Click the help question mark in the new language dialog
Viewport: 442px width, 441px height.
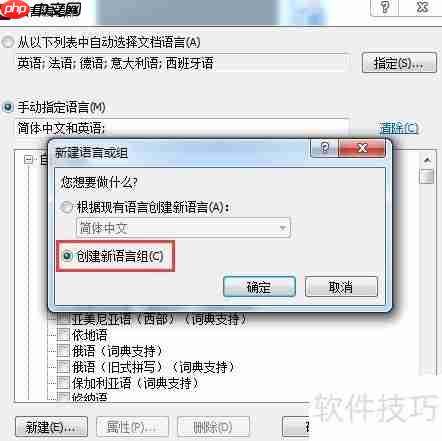click(x=324, y=147)
